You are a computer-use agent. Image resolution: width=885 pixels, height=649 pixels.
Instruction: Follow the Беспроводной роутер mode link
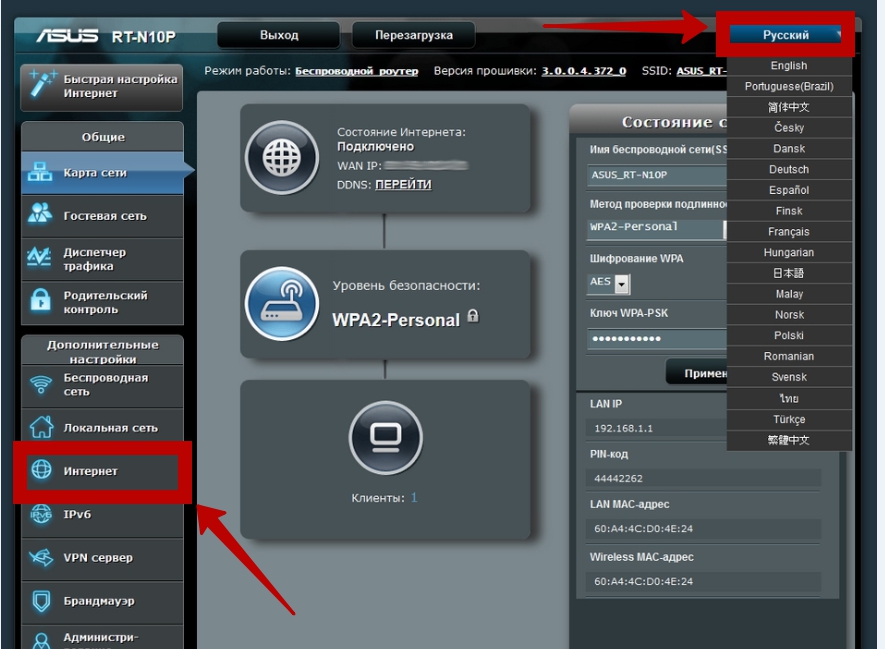point(357,71)
